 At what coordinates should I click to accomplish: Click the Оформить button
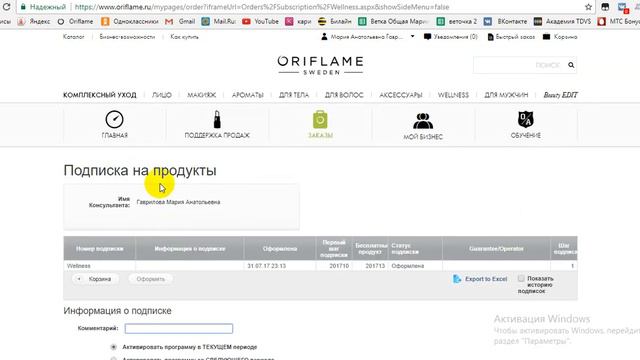(151, 279)
